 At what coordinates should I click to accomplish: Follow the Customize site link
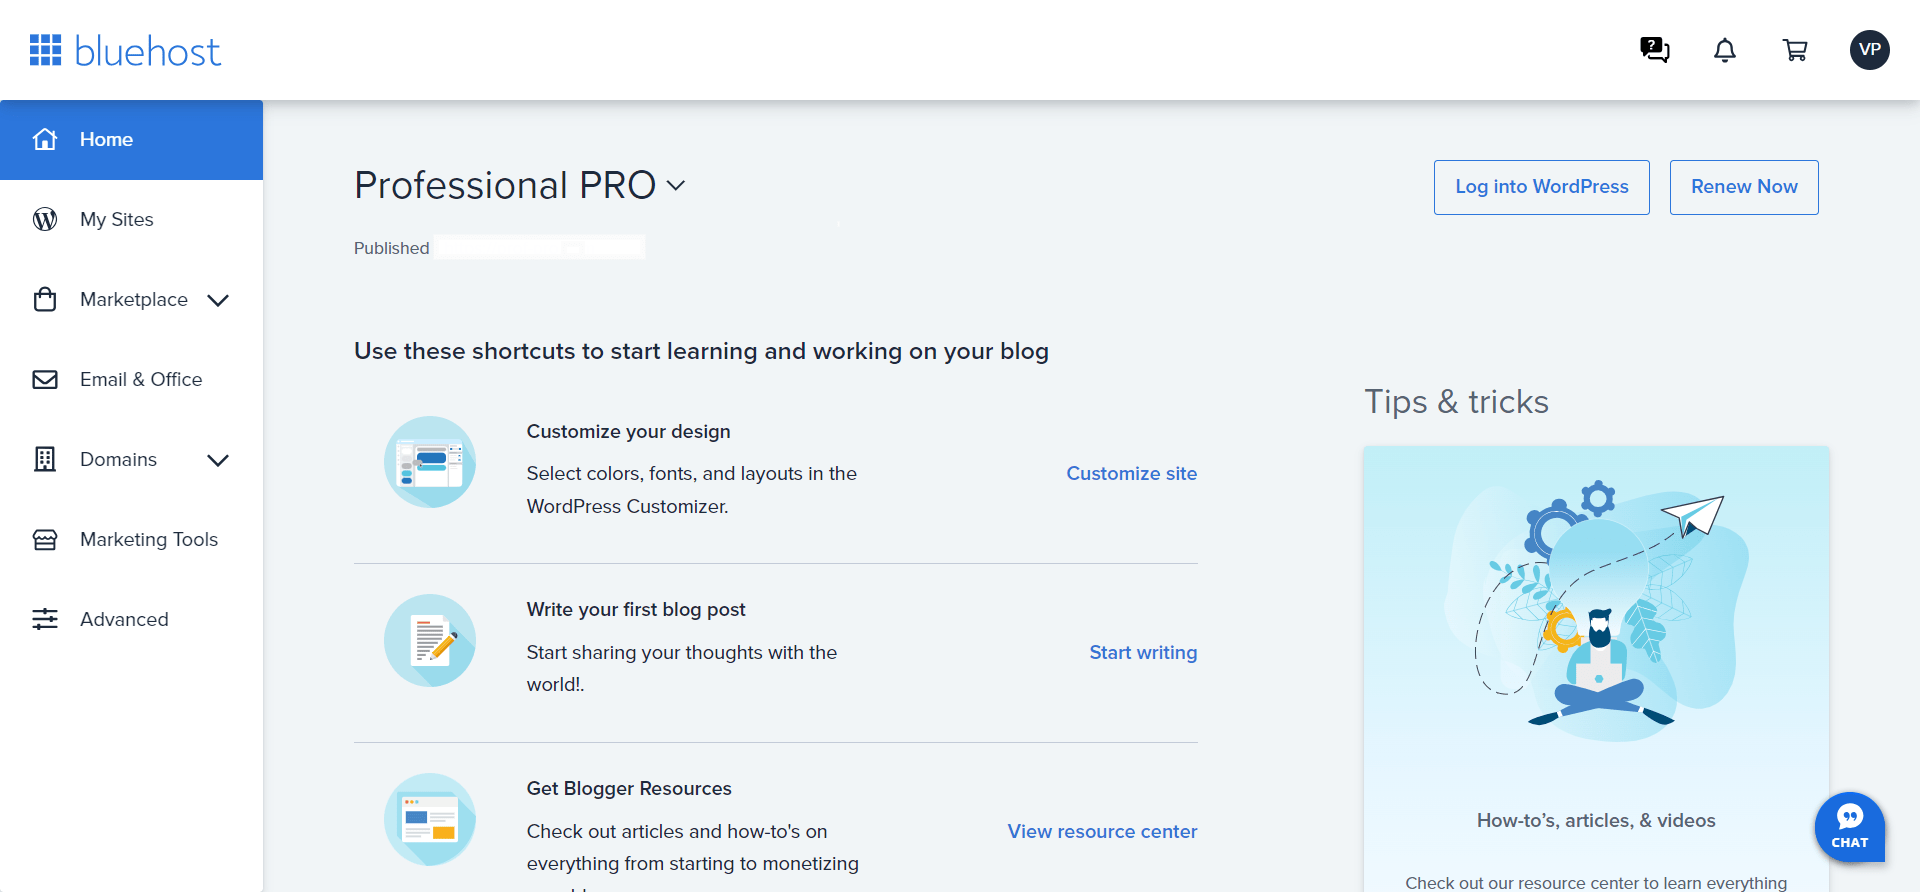(x=1132, y=473)
